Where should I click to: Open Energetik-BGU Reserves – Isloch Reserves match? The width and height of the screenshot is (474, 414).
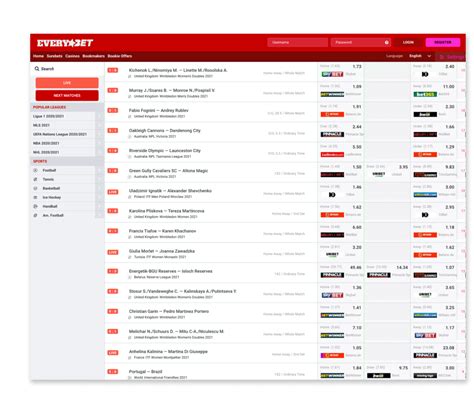171,271
